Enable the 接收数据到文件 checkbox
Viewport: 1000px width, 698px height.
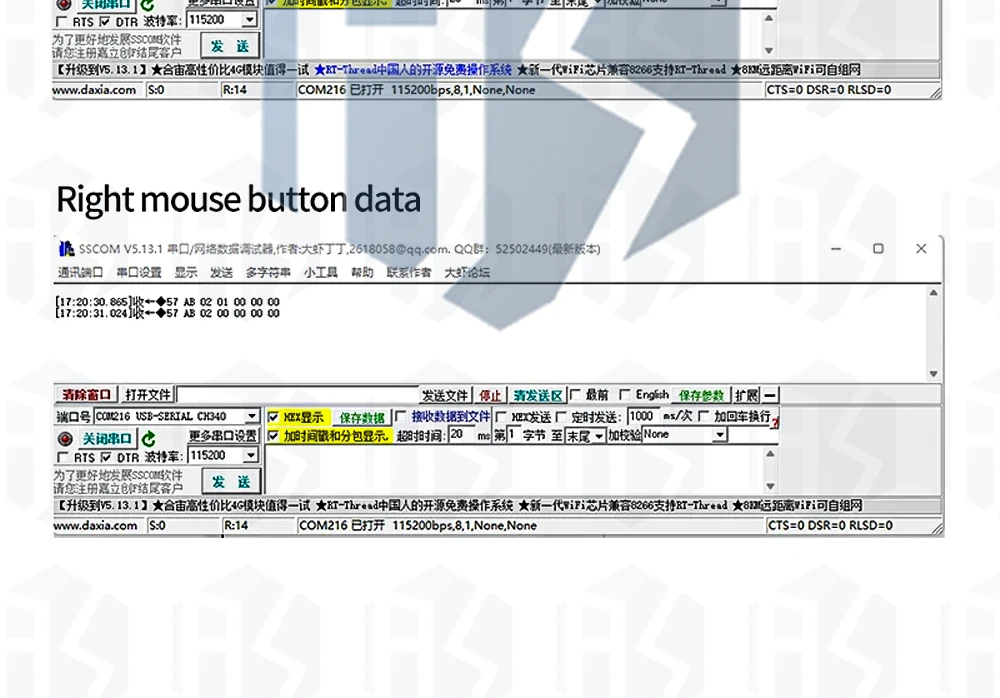(x=401, y=417)
